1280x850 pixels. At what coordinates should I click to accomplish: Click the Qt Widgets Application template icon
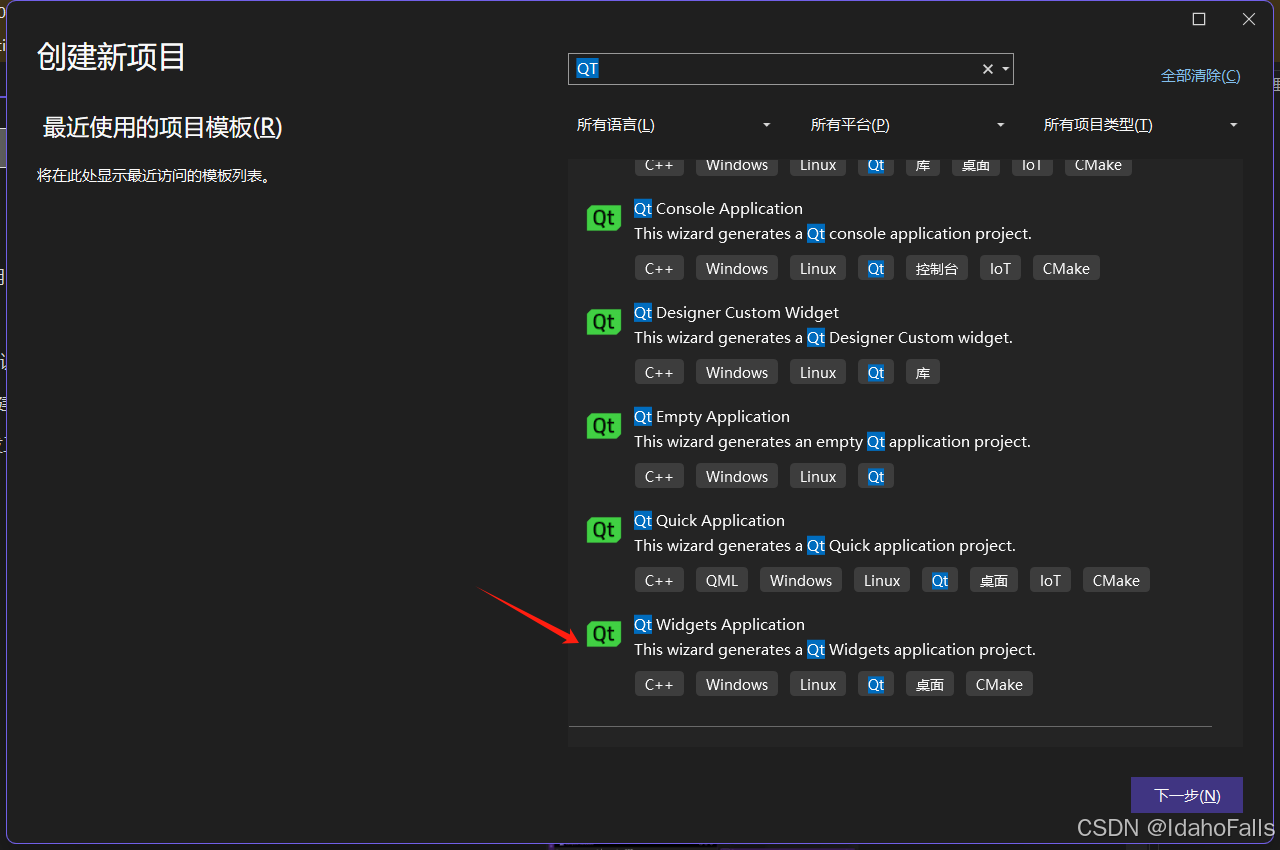(x=604, y=633)
